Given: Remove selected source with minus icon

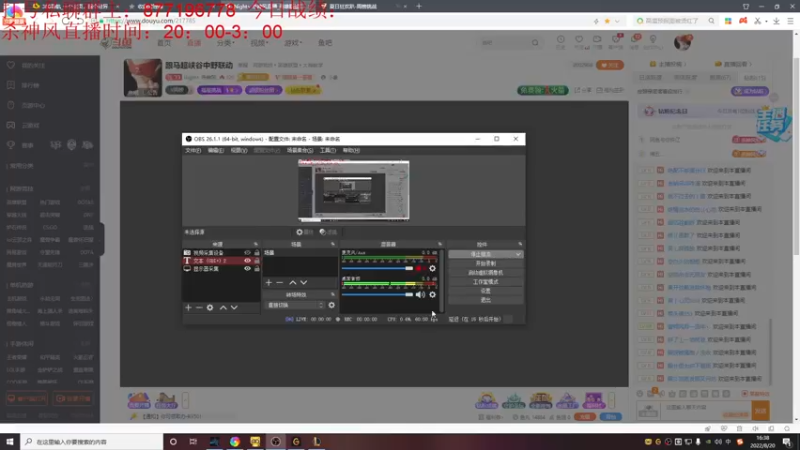Looking at the screenshot, I should tap(199, 308).
